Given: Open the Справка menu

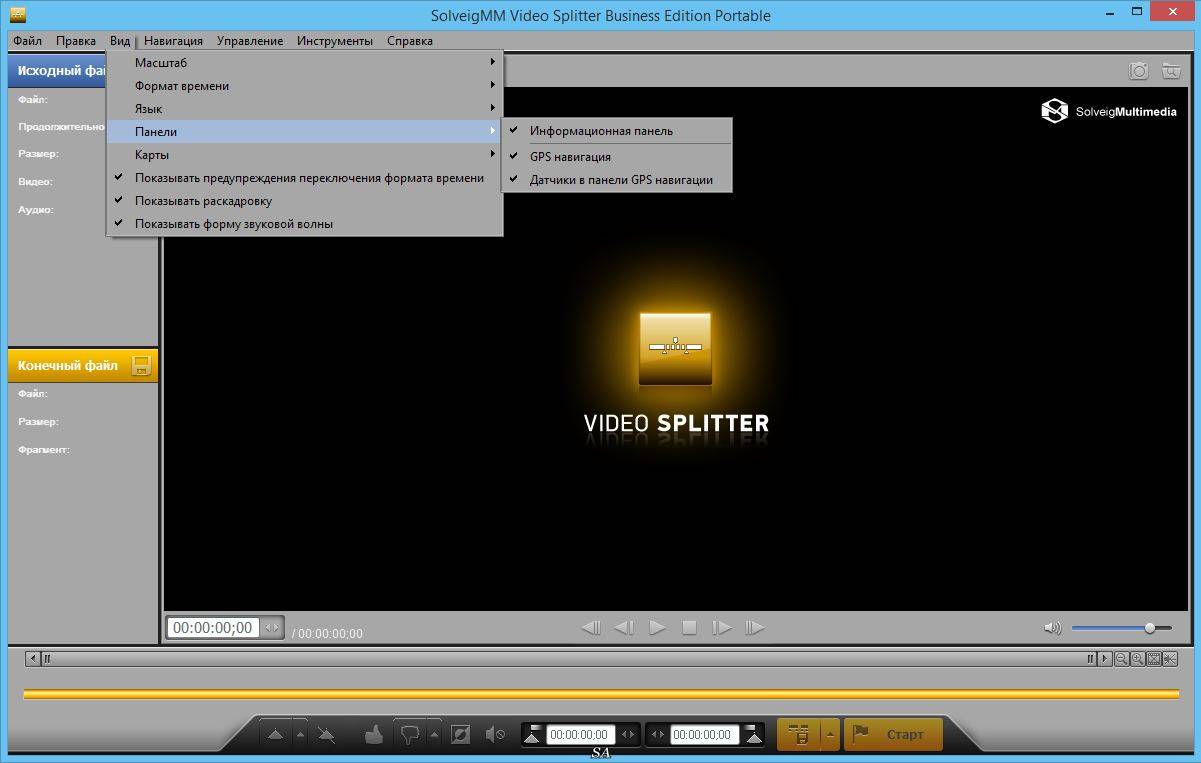Looking at the screenshot, I should coord(410,41).
